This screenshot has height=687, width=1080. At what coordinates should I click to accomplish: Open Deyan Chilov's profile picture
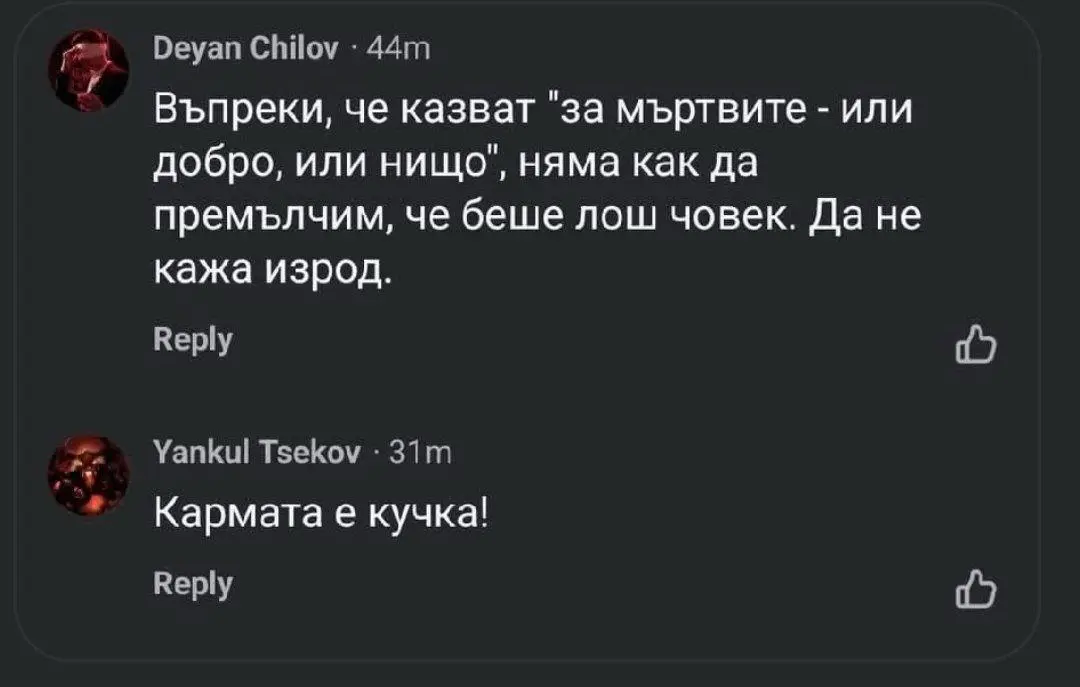click(x=93, y=68)
